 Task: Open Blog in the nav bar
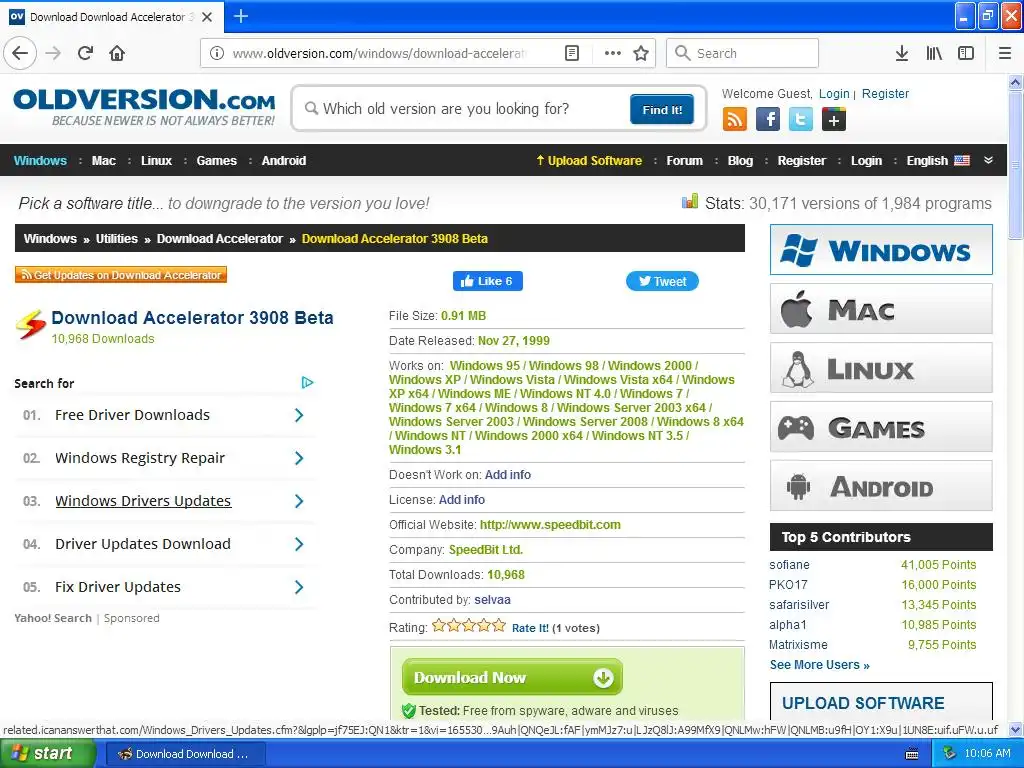pos(741,161)
